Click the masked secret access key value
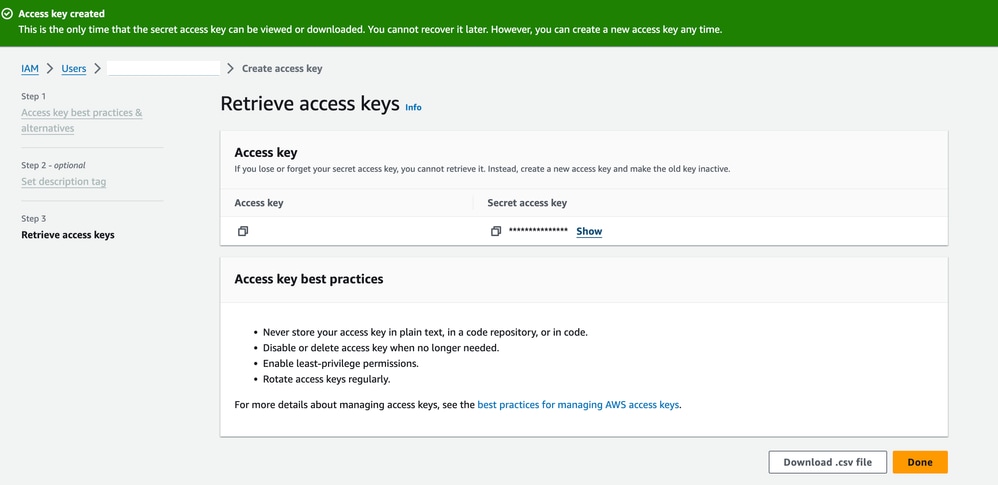998x485 pixels. point(538,231)
